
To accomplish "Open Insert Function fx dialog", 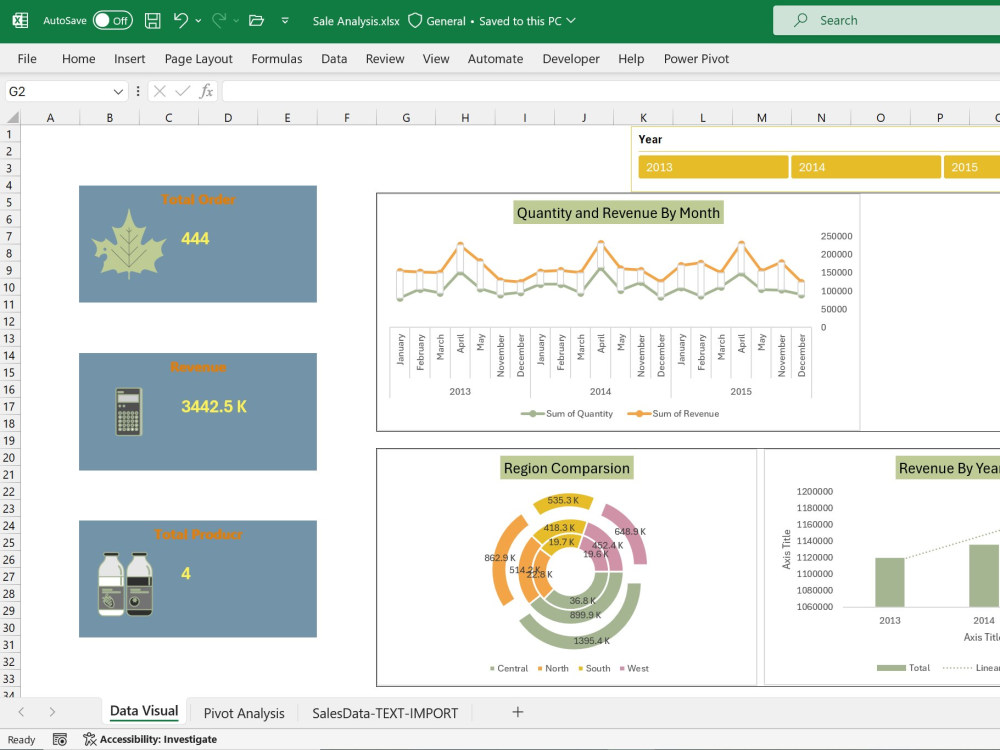I will pyautogui.click(x=206, y=91).
